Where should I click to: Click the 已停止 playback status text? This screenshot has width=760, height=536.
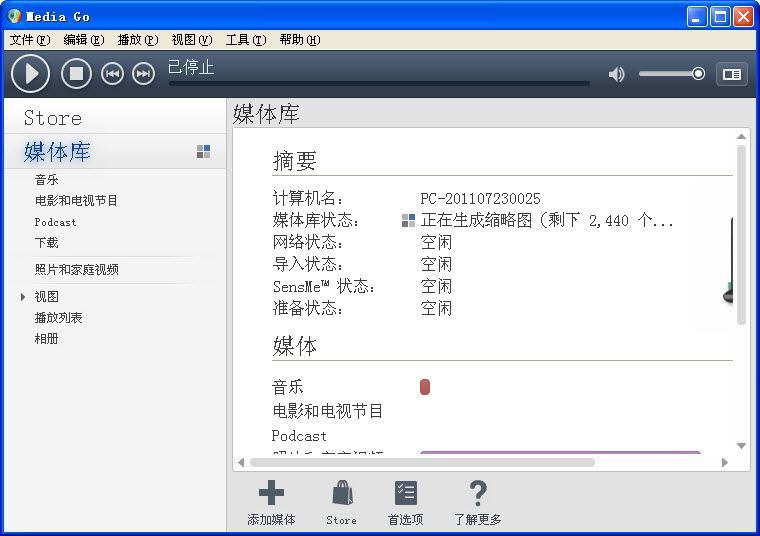pyautogui.click(x=191, y=67)
